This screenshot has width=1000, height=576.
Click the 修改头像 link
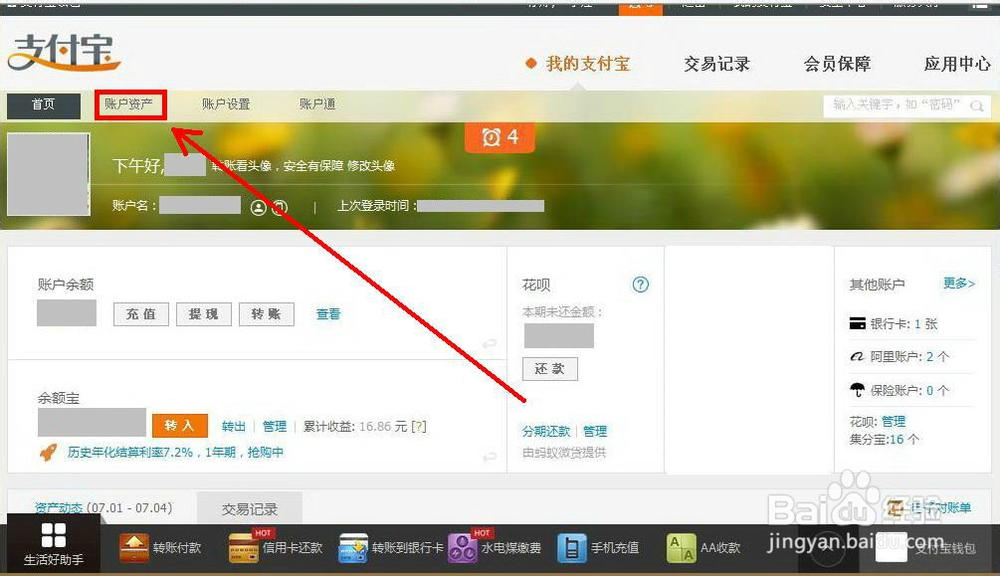[x=371, y=166]
